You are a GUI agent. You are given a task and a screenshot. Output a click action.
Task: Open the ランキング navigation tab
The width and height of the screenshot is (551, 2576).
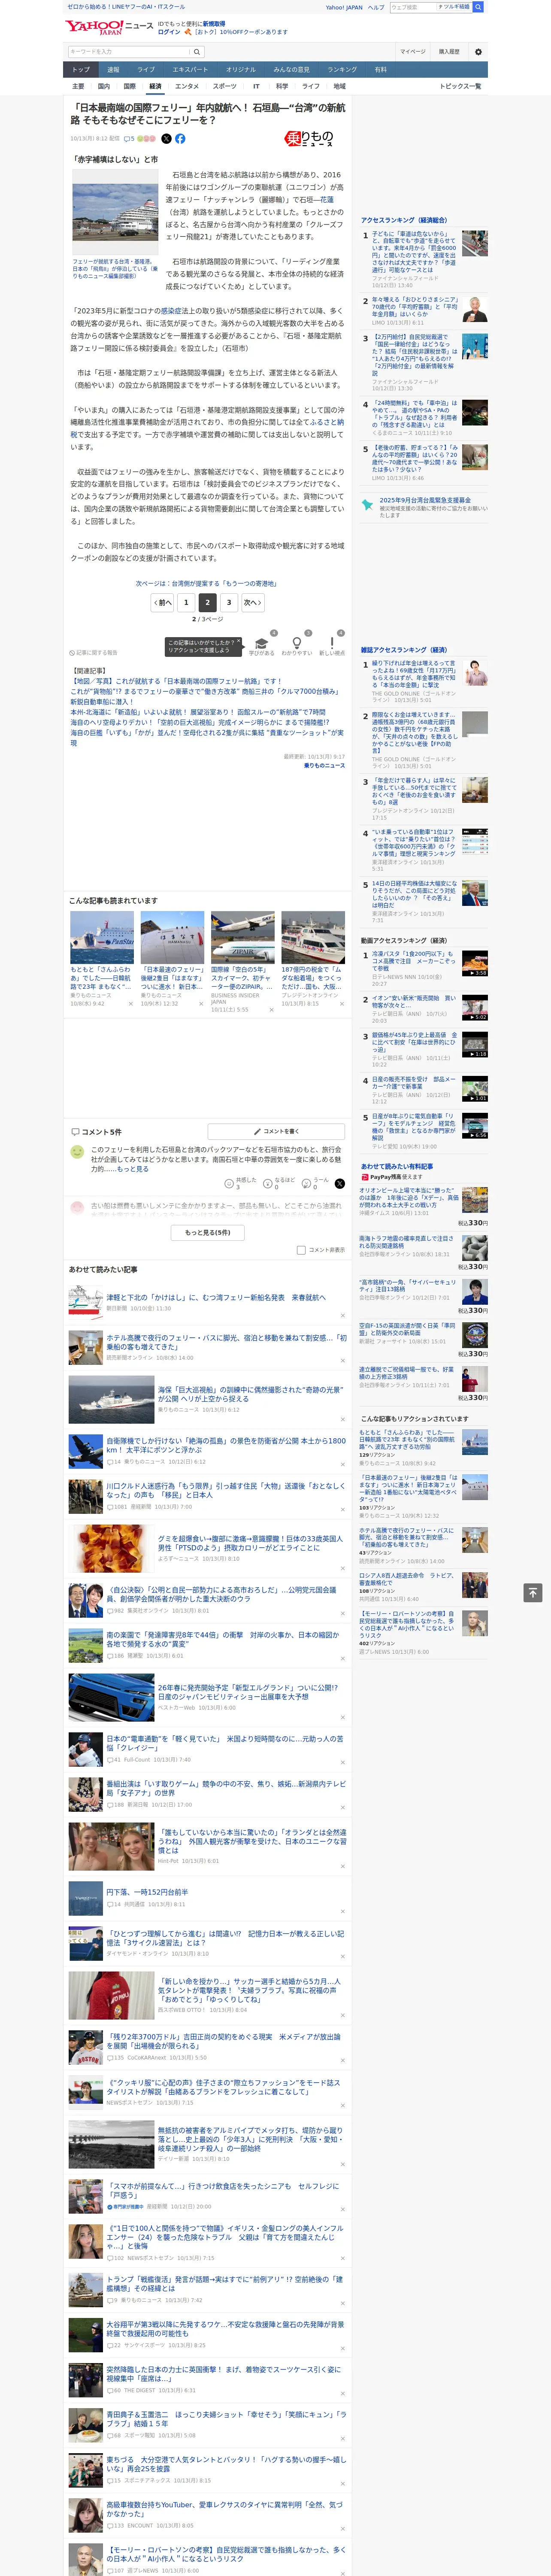(x=342, y=70)
